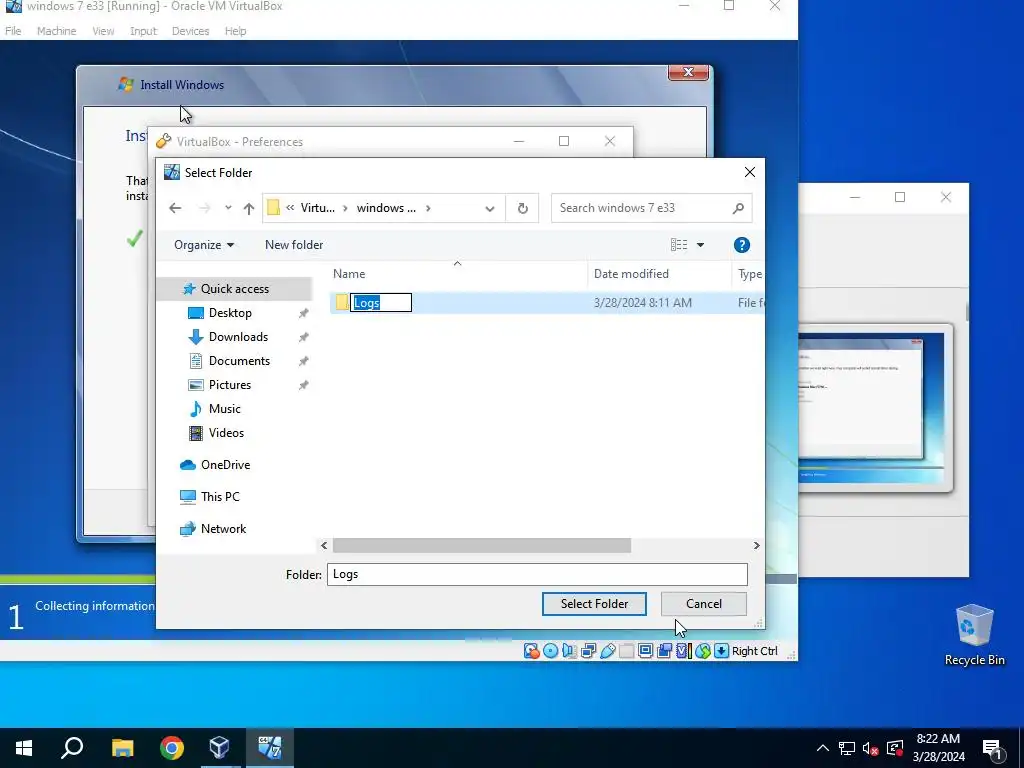Click the Folder name input field
Screen dimensions: 1024x768
pos(537,575)
